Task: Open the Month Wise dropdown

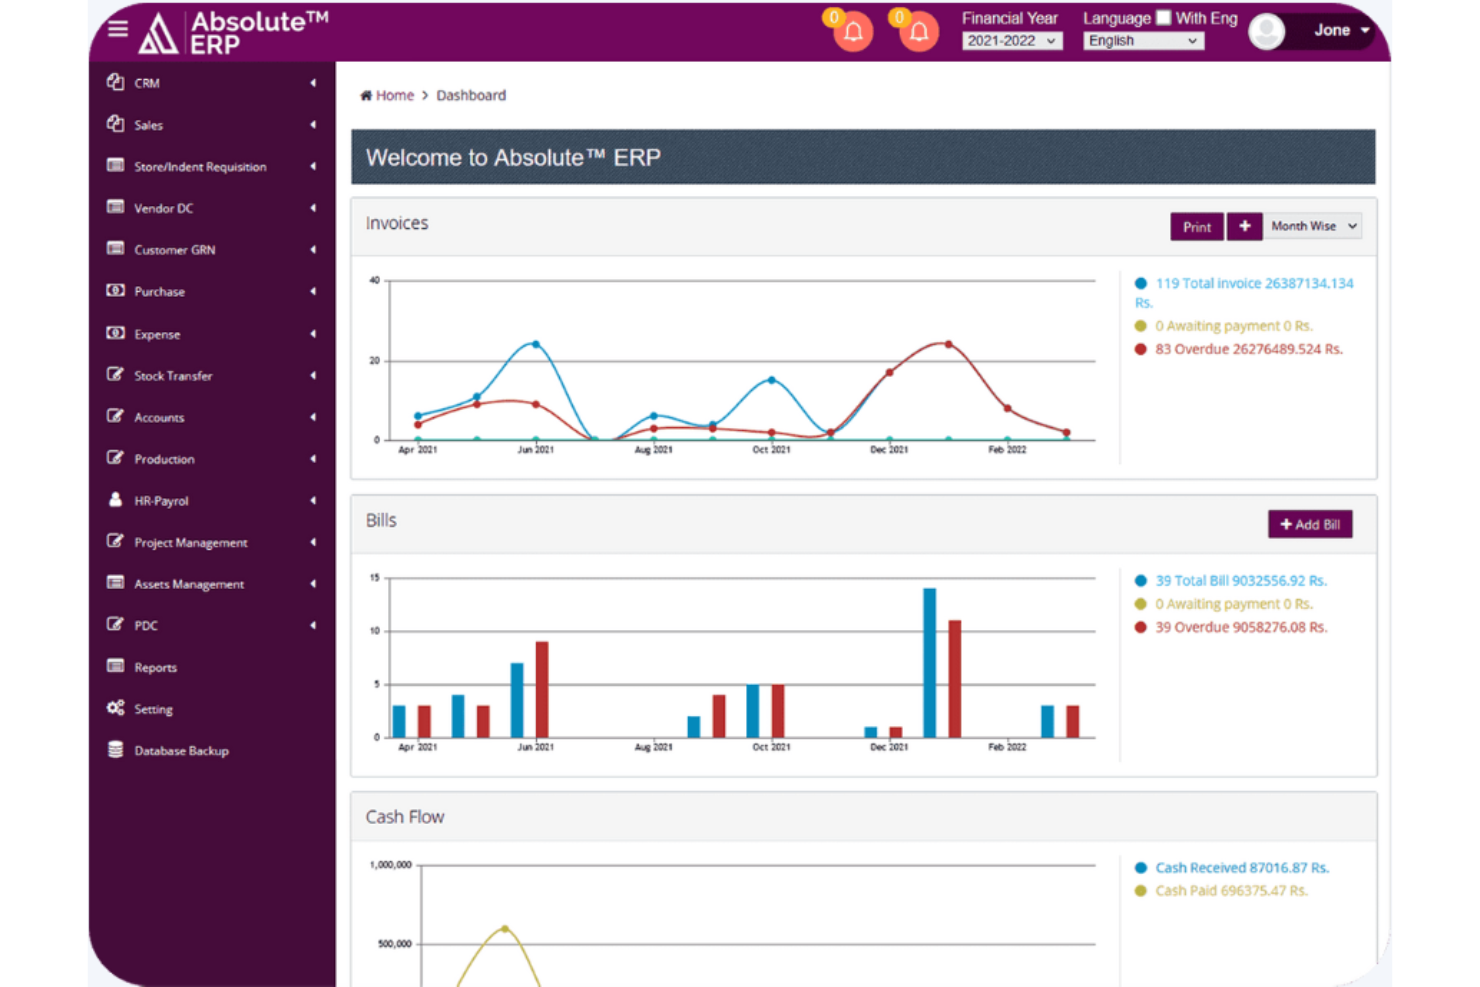Action: tap(1311, 226)
